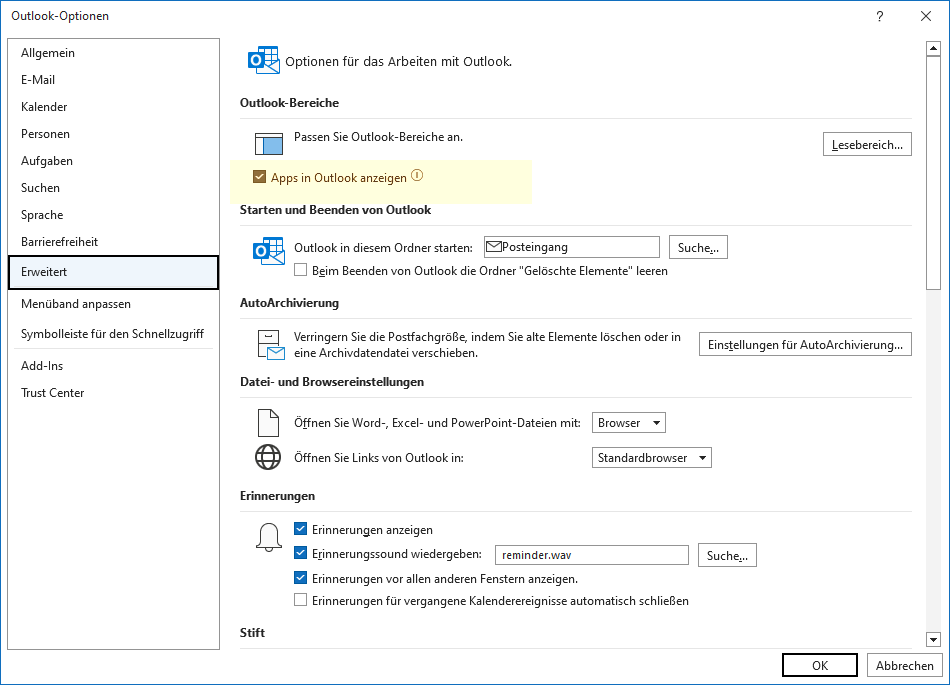This screenshot has width=950, height=685.
Task: Click the AutoArchivierung archive box icon
Action: point(270,345)
